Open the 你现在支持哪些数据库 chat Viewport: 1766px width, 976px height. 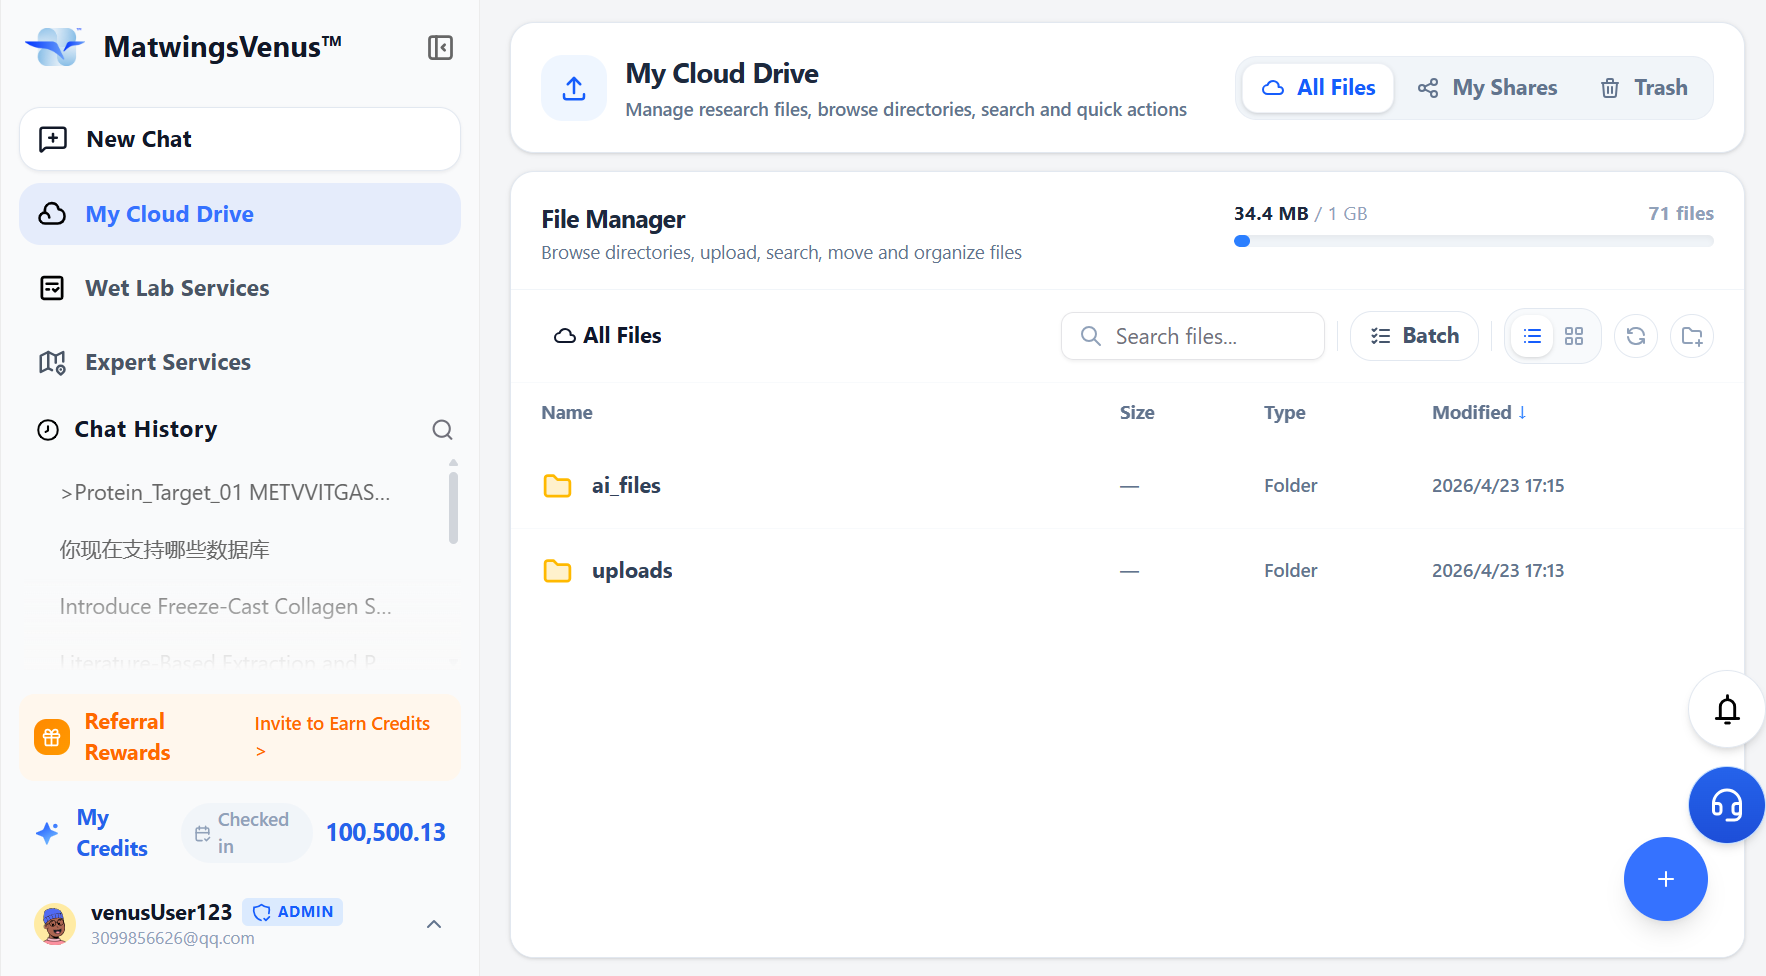165,549
